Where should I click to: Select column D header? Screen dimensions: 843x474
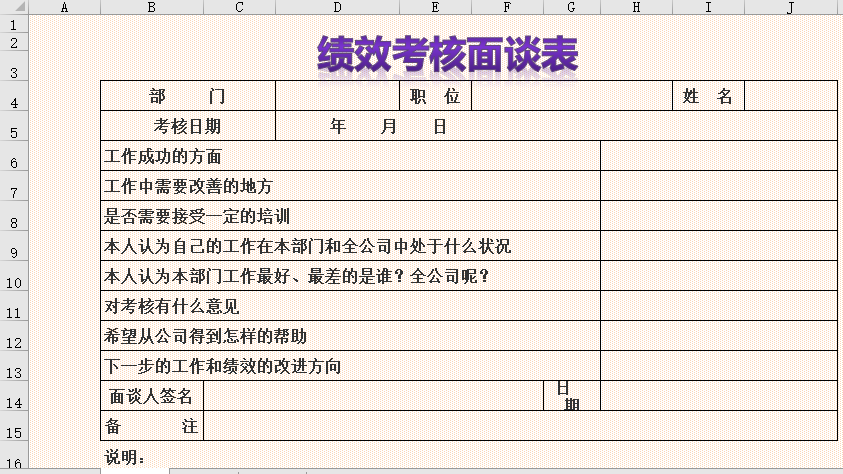[337, 7]
